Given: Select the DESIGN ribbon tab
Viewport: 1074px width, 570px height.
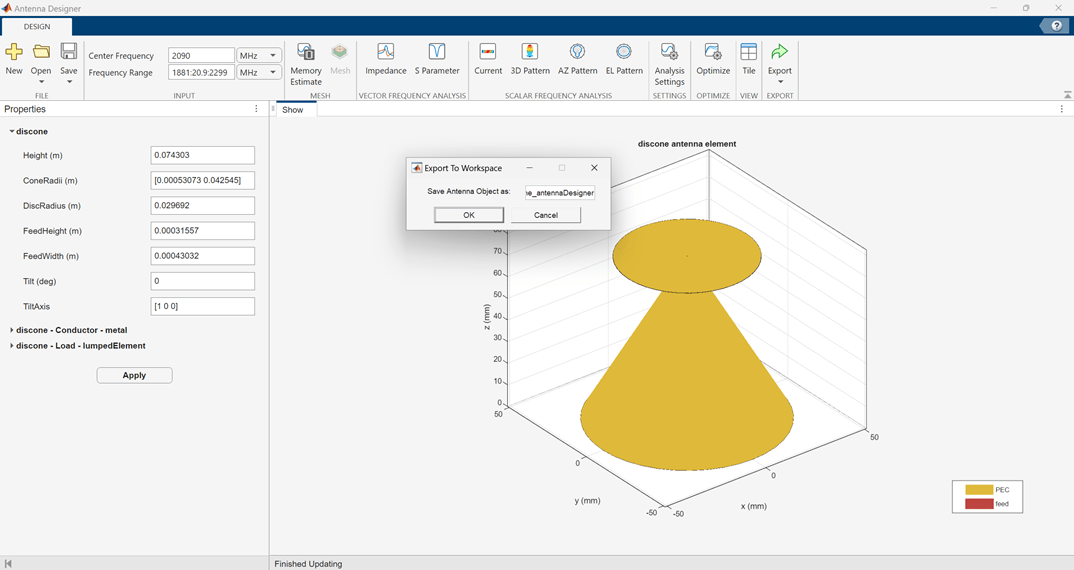Looking at the screenshot, I should (x=36, y=27).
